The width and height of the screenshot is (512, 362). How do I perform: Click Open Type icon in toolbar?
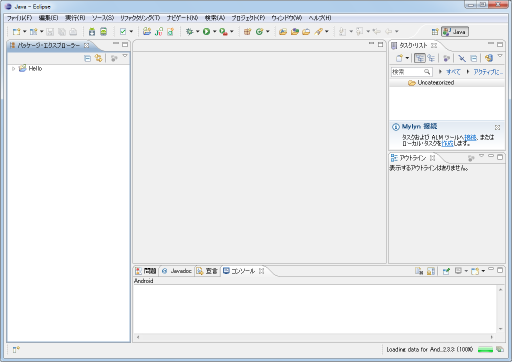[x=283, y=32]
